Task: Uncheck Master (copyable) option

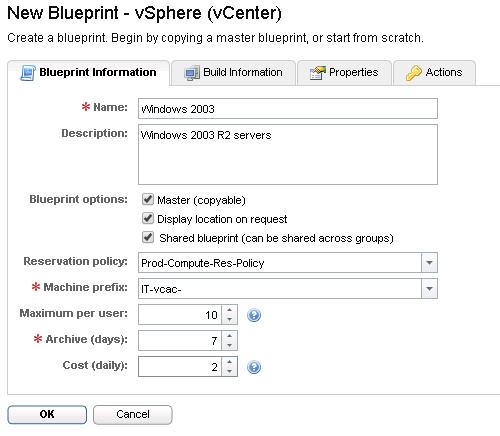Action: [x=148, y=199]
